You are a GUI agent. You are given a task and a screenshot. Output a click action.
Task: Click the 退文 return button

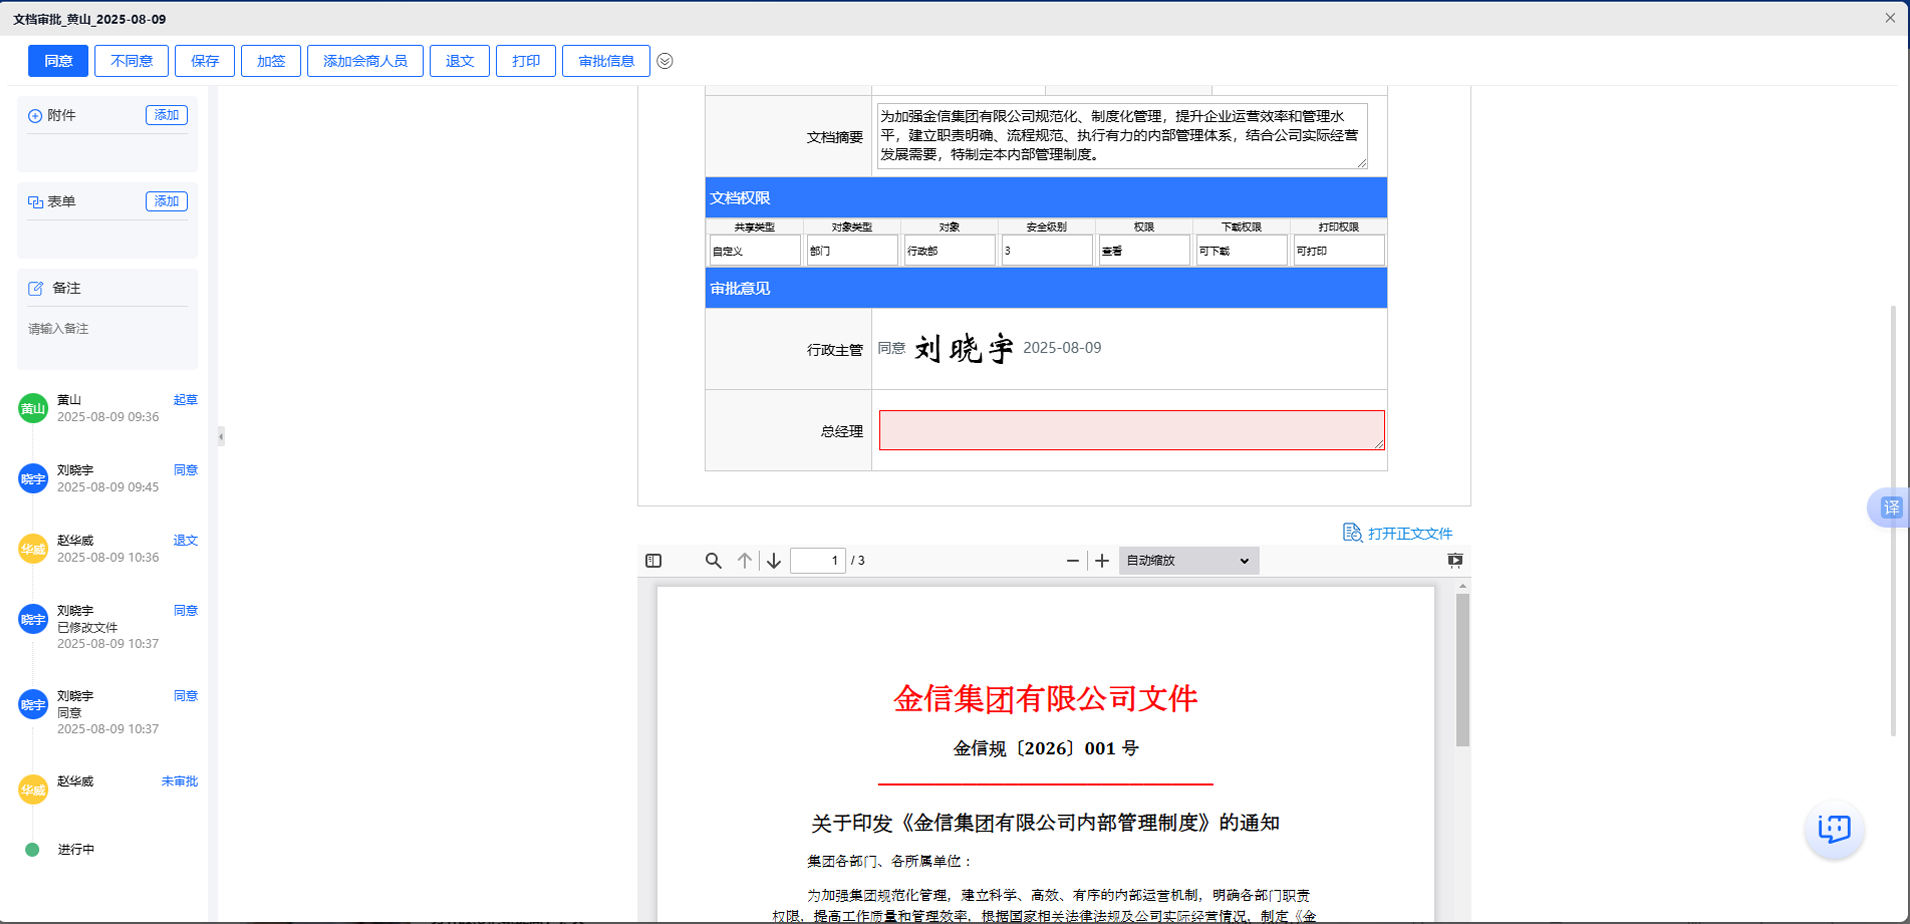pos(460,61)
